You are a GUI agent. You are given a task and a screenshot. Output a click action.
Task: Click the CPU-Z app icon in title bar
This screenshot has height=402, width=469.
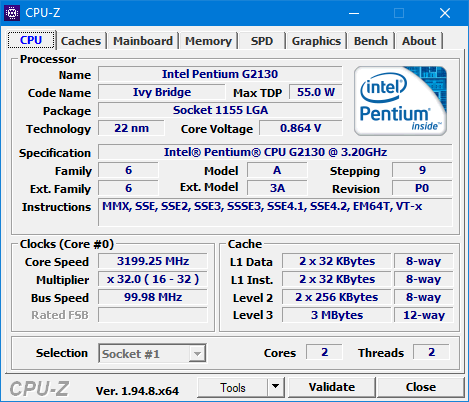point(12,13)
